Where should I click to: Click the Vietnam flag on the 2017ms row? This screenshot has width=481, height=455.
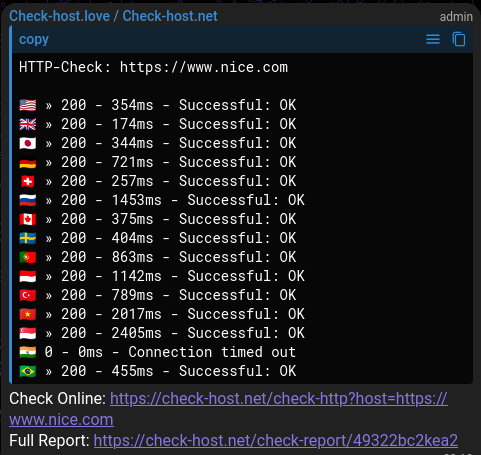coord(28,314)
